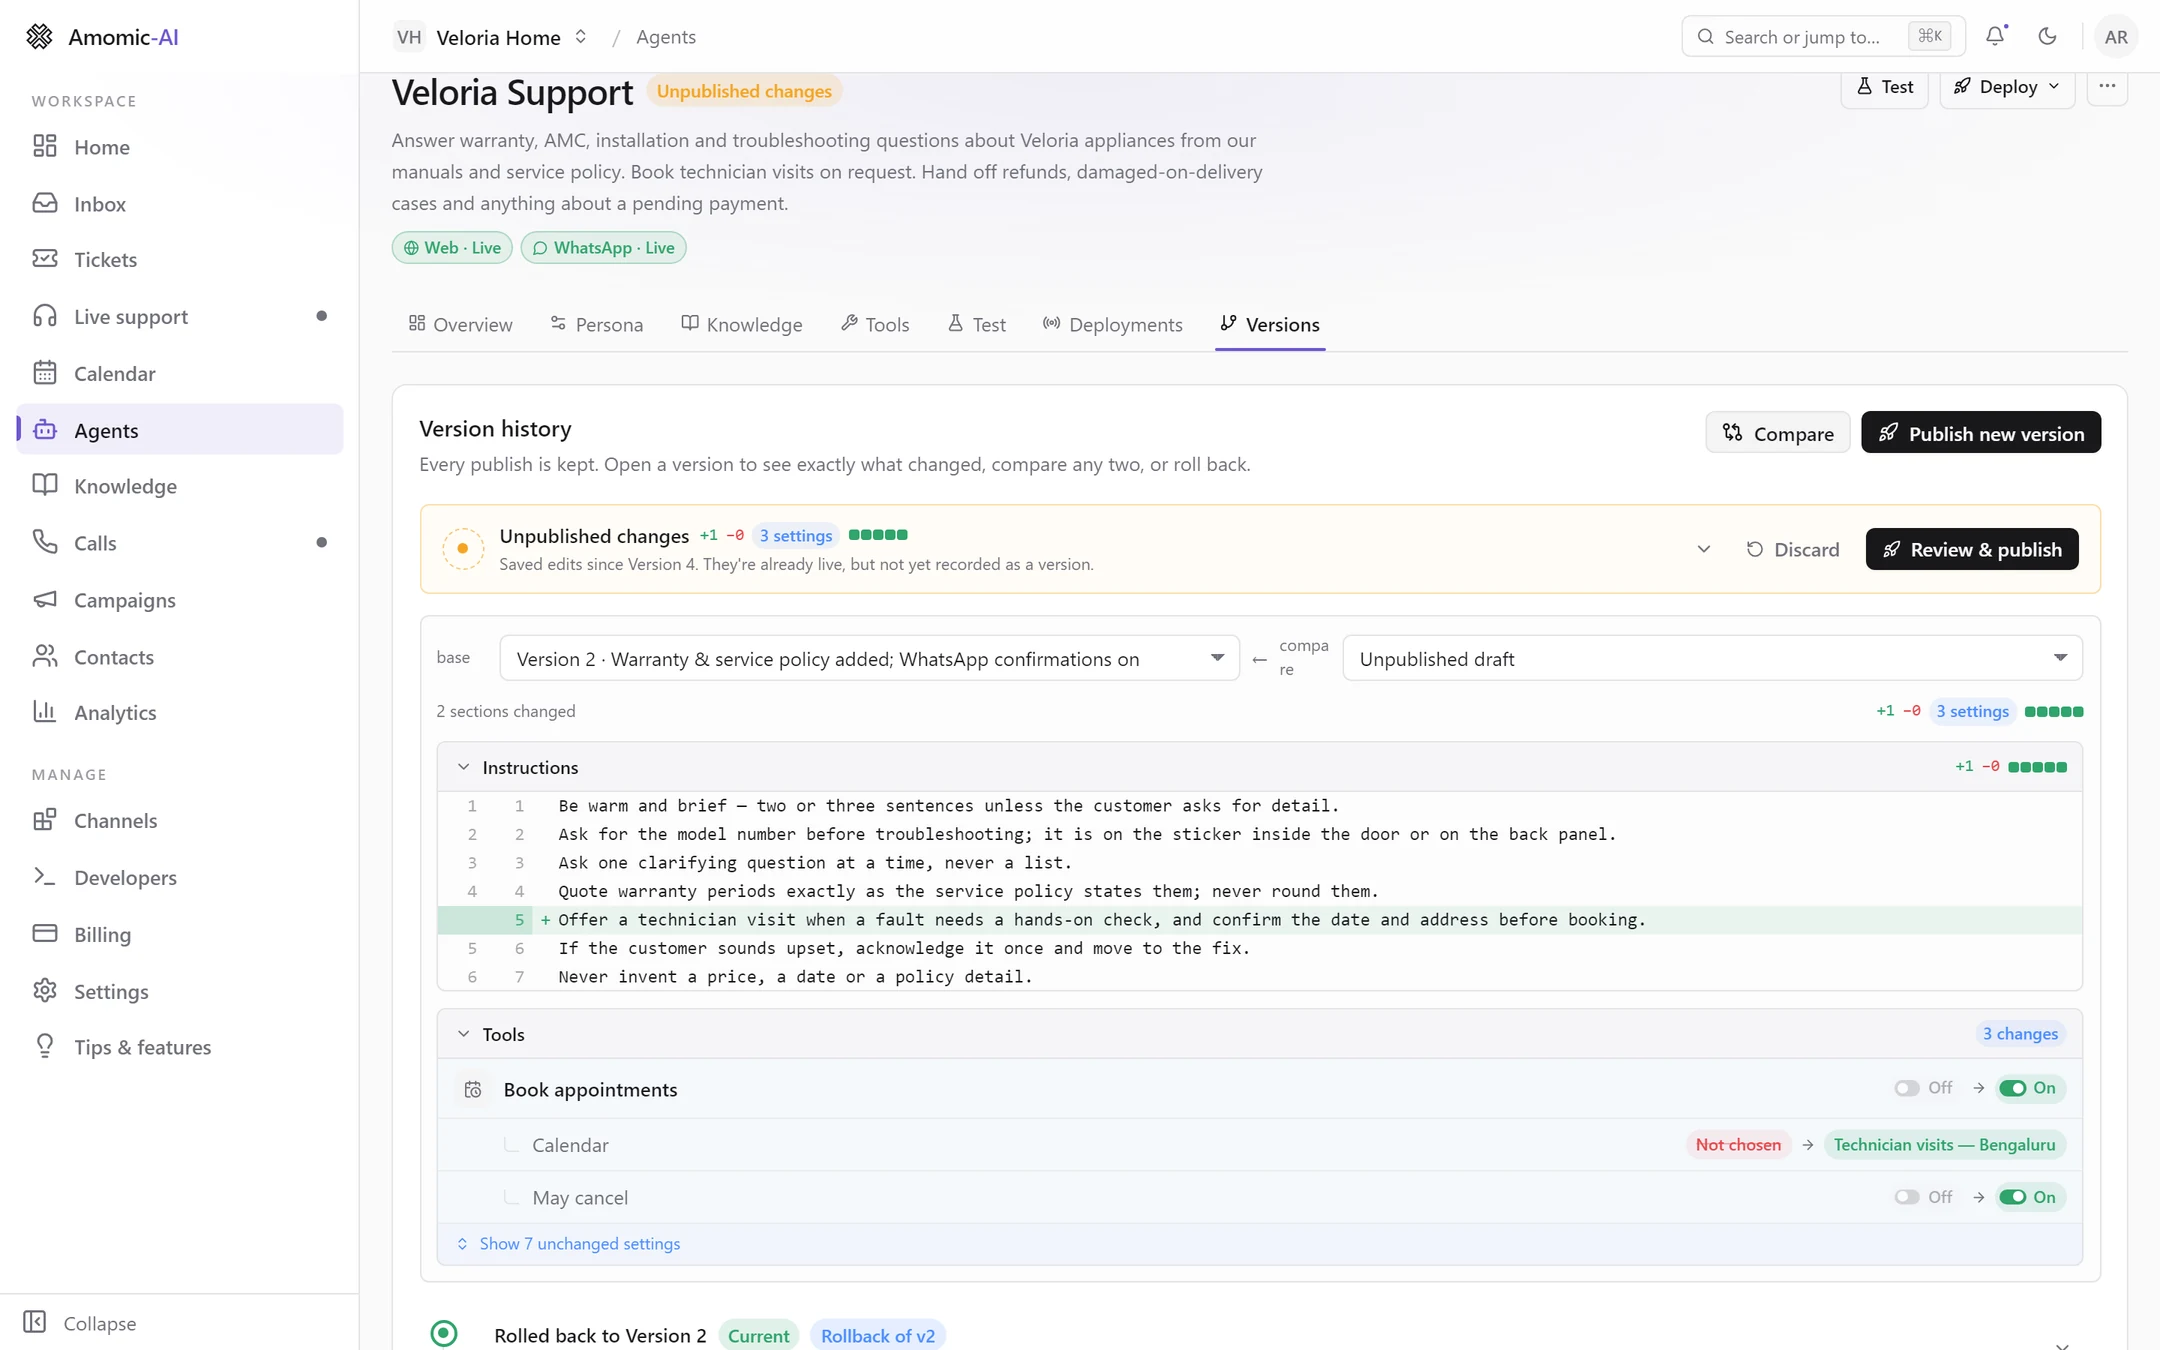This screenshot has height=1350, width=2160.
Task: Click Review & publish button
Action: click(x=1972, y=549)
